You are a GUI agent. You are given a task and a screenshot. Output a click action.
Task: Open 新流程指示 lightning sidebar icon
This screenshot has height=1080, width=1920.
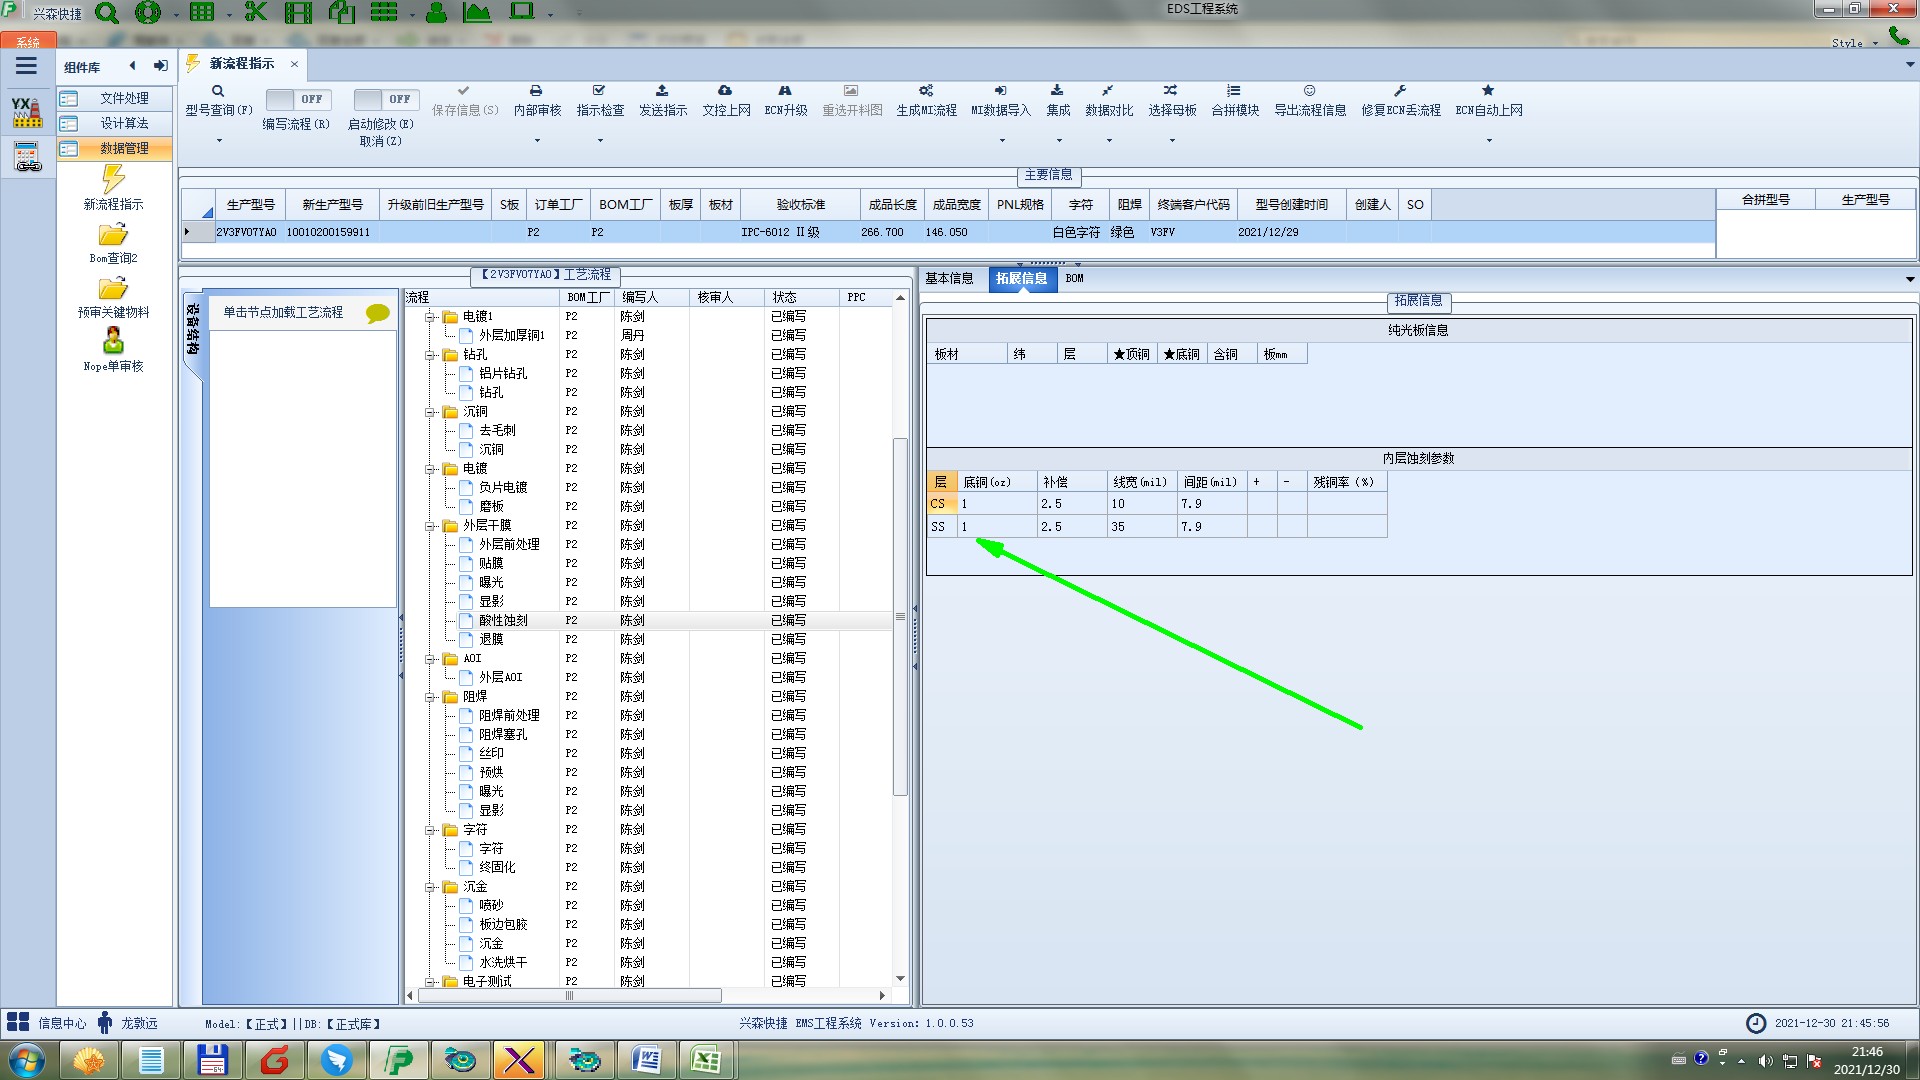pyautogui.click(x=113, y=180)
